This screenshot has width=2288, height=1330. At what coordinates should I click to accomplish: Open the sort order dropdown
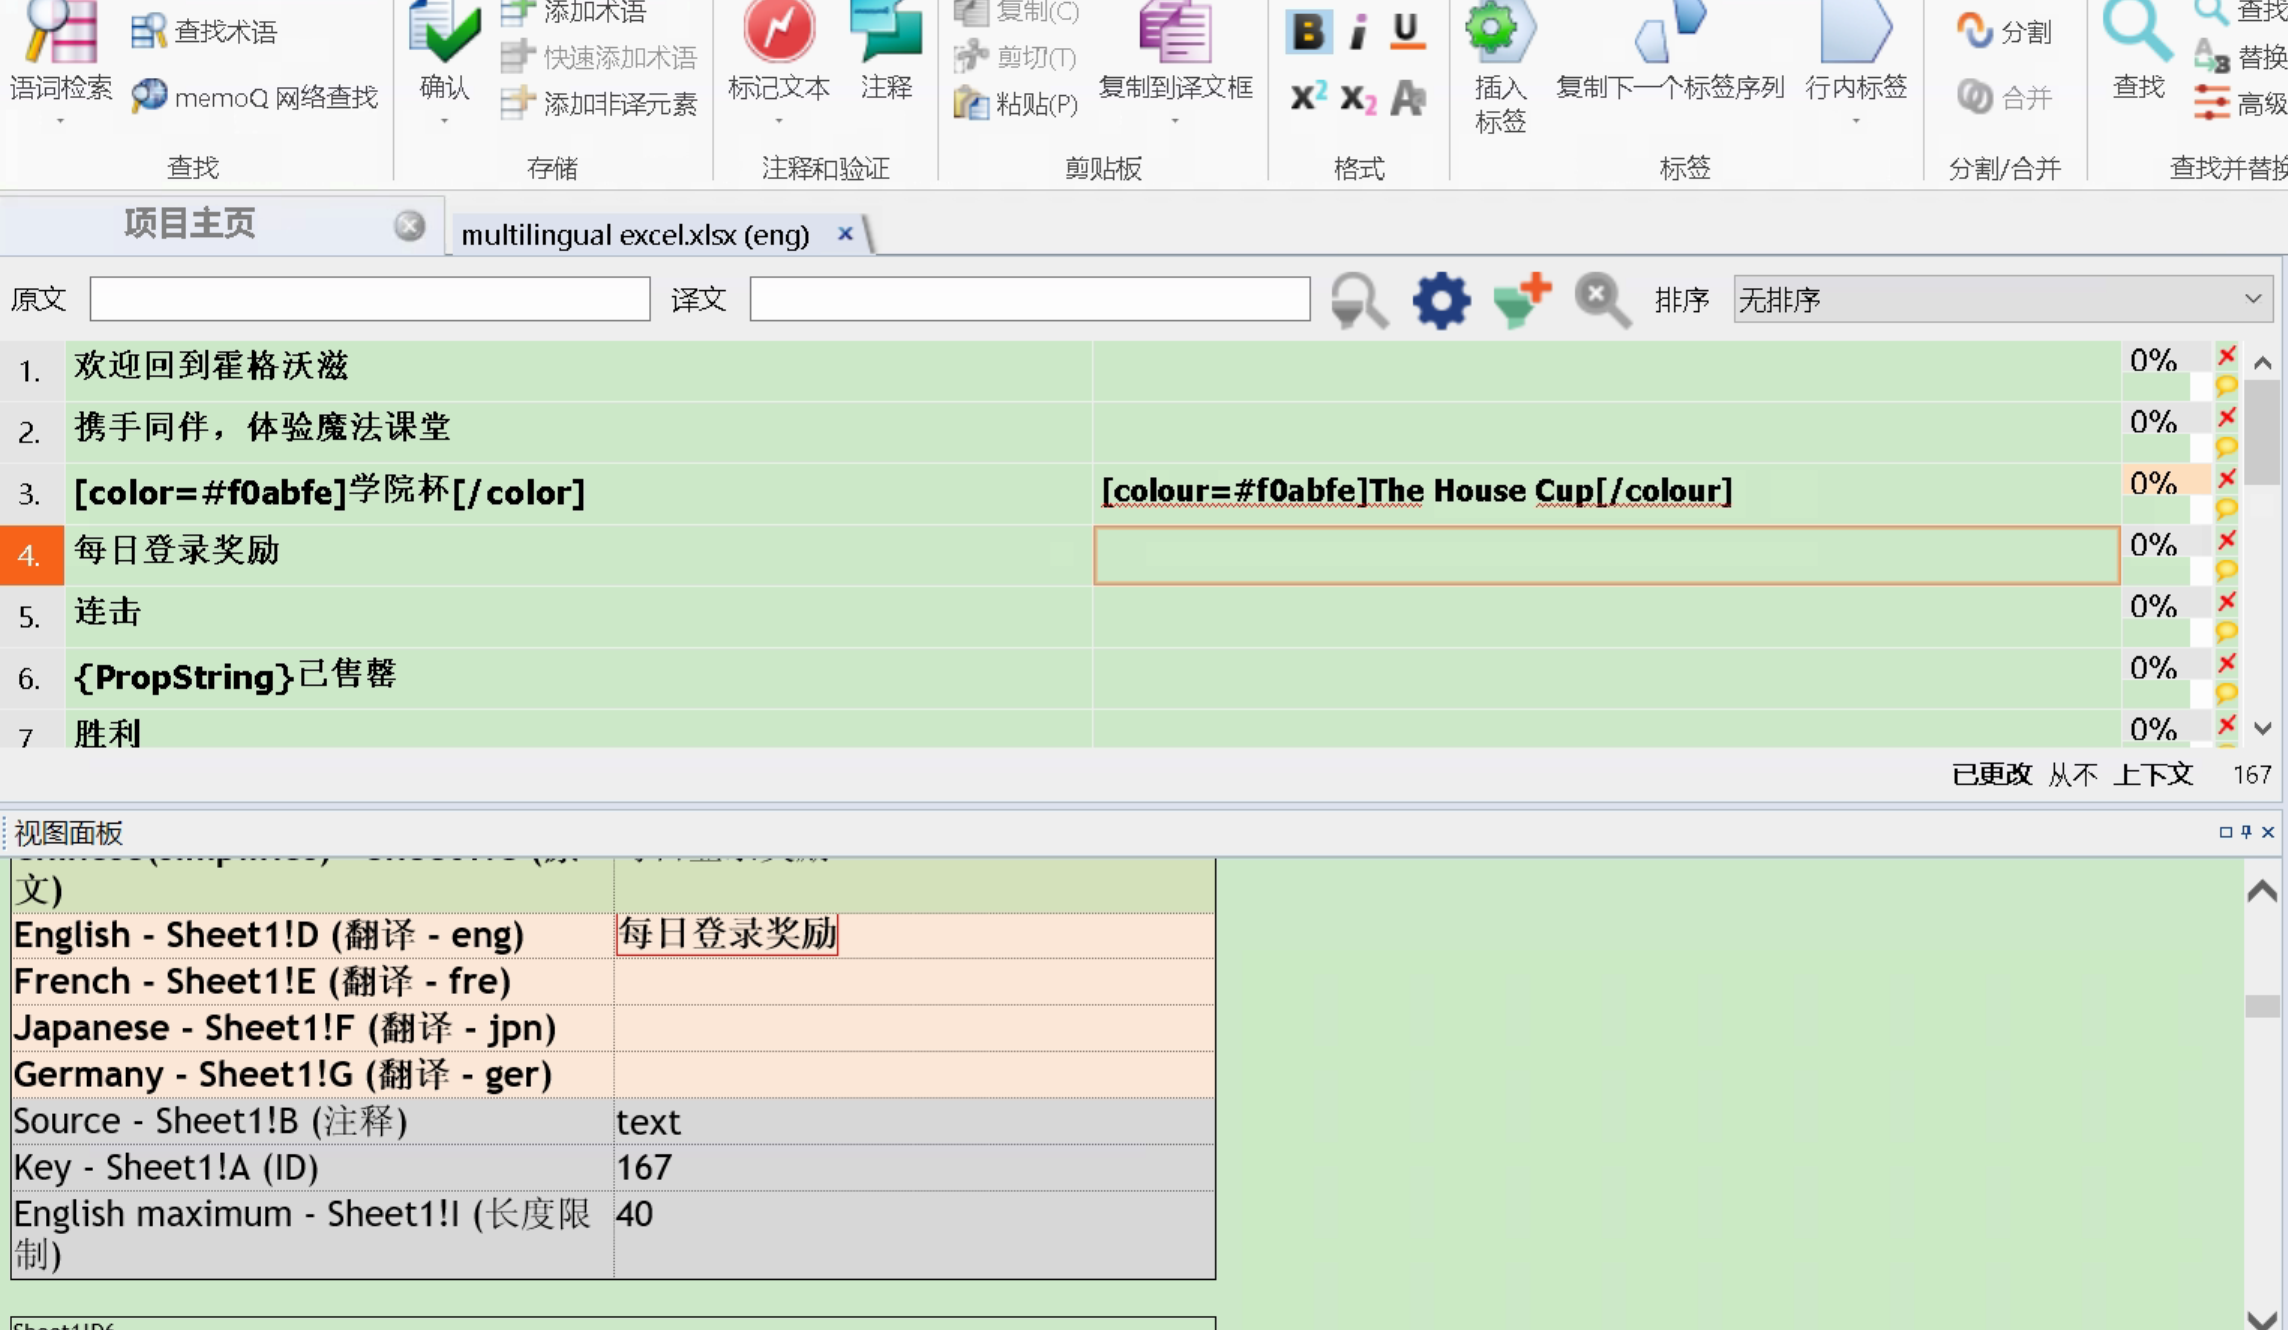coord(2002,299)
